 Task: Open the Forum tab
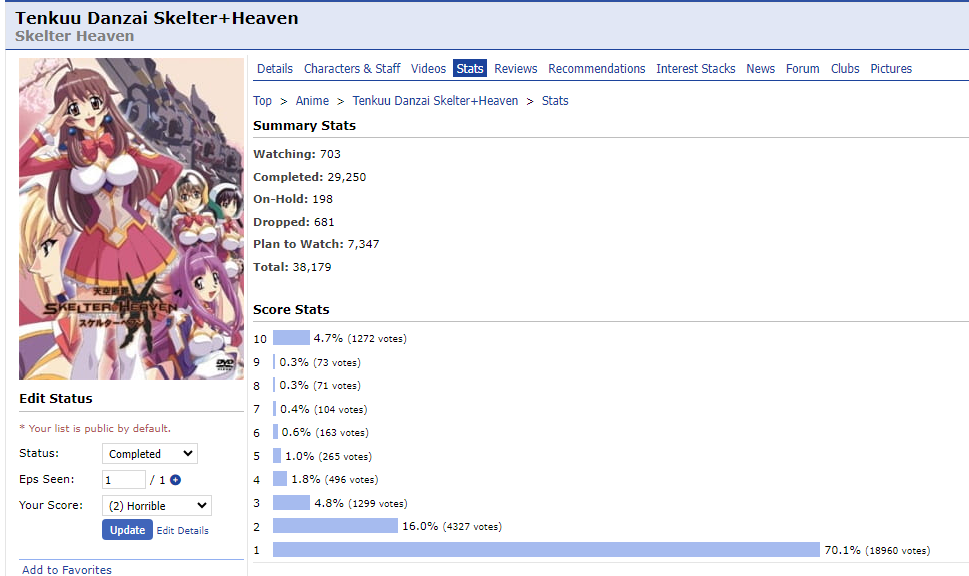click(x=803, y=69)
